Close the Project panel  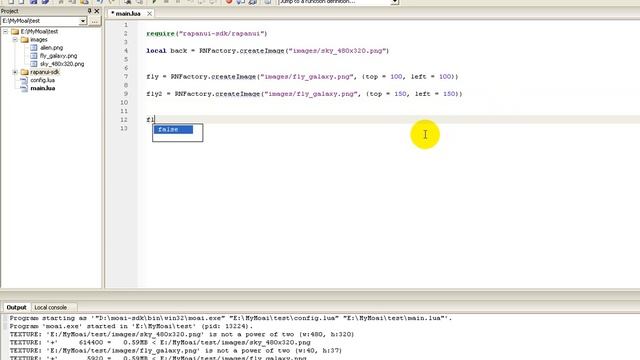coord(97,11)
